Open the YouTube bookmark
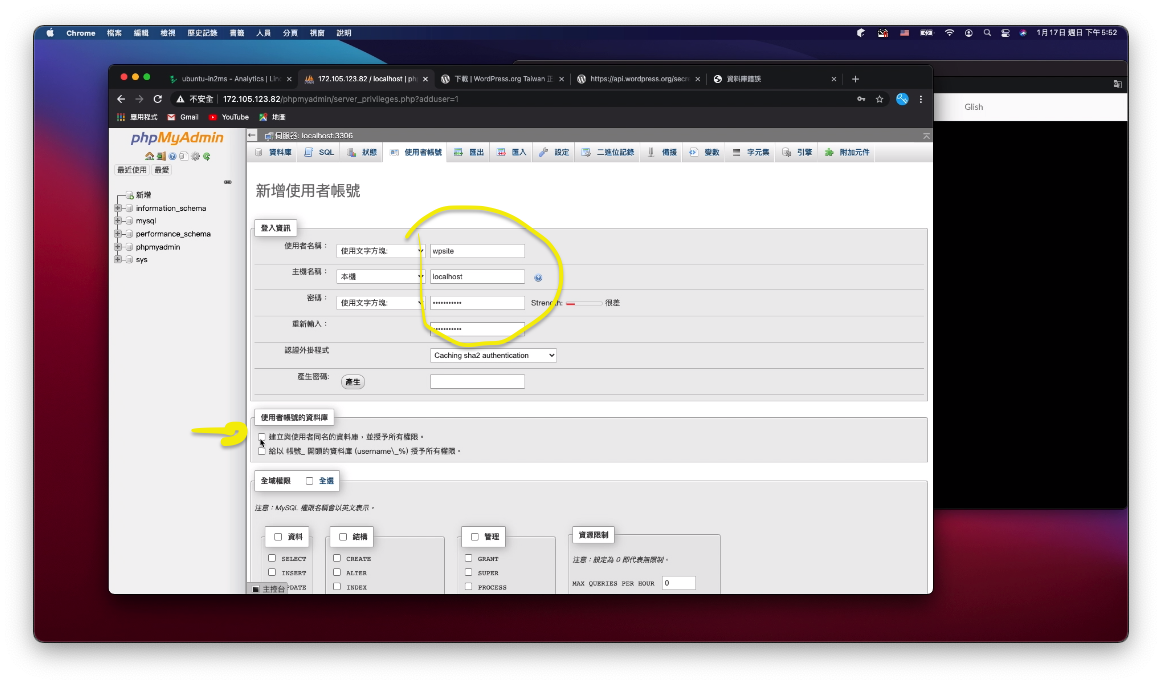 click(x=229, y=117)
